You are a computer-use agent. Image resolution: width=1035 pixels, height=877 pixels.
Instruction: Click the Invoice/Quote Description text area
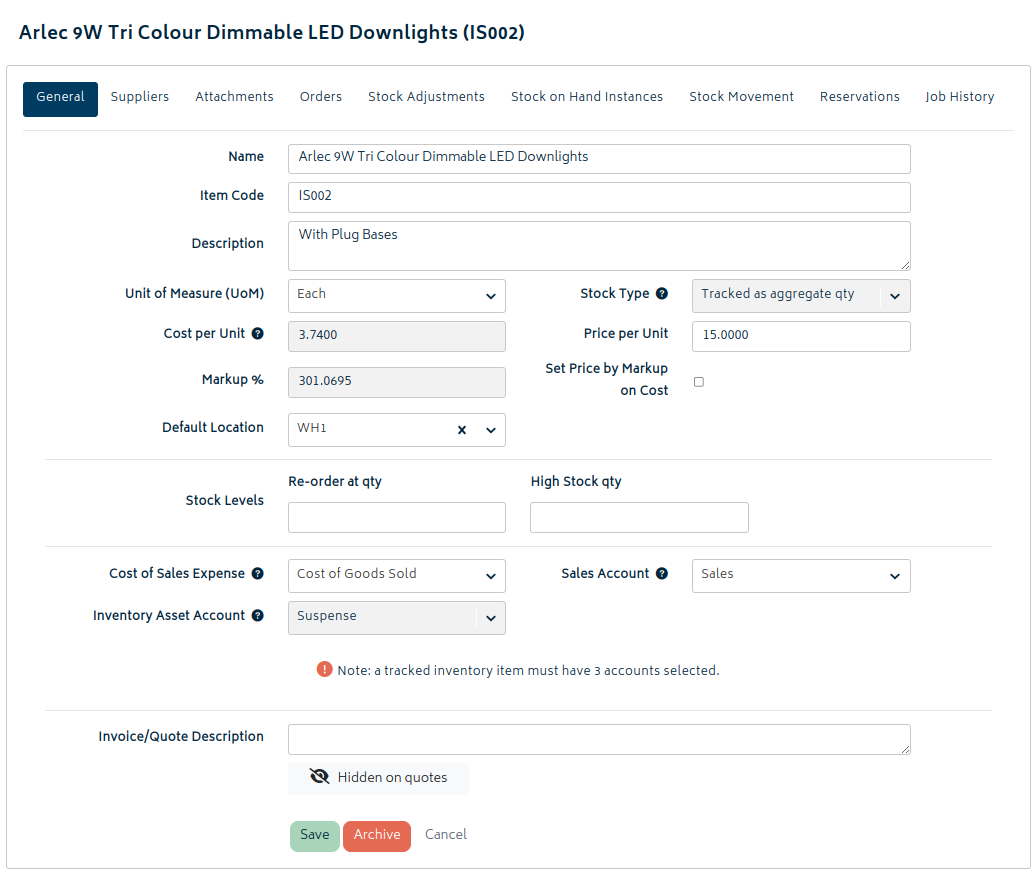pyautogui.click(x=599, y=740)
